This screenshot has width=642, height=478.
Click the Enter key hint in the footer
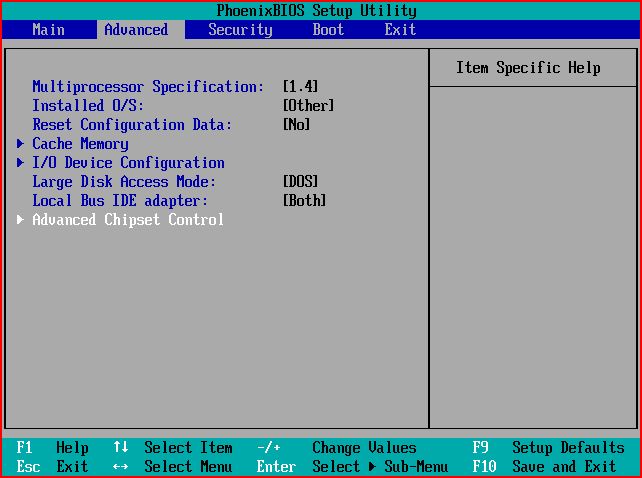276,466
